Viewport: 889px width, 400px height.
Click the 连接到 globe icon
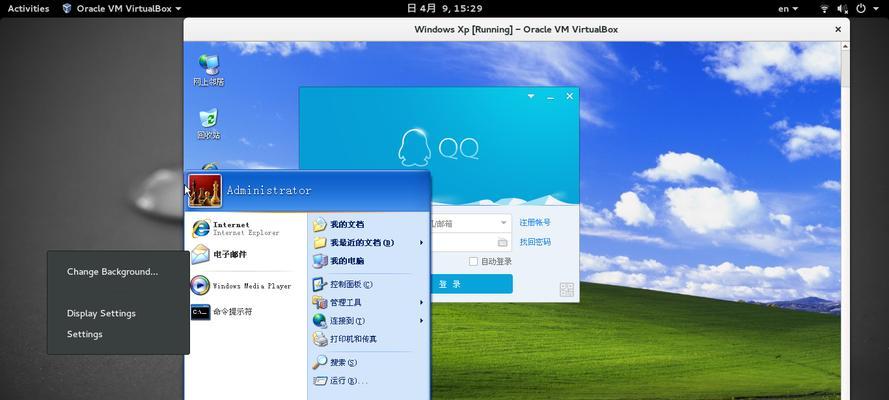[320, 321]
